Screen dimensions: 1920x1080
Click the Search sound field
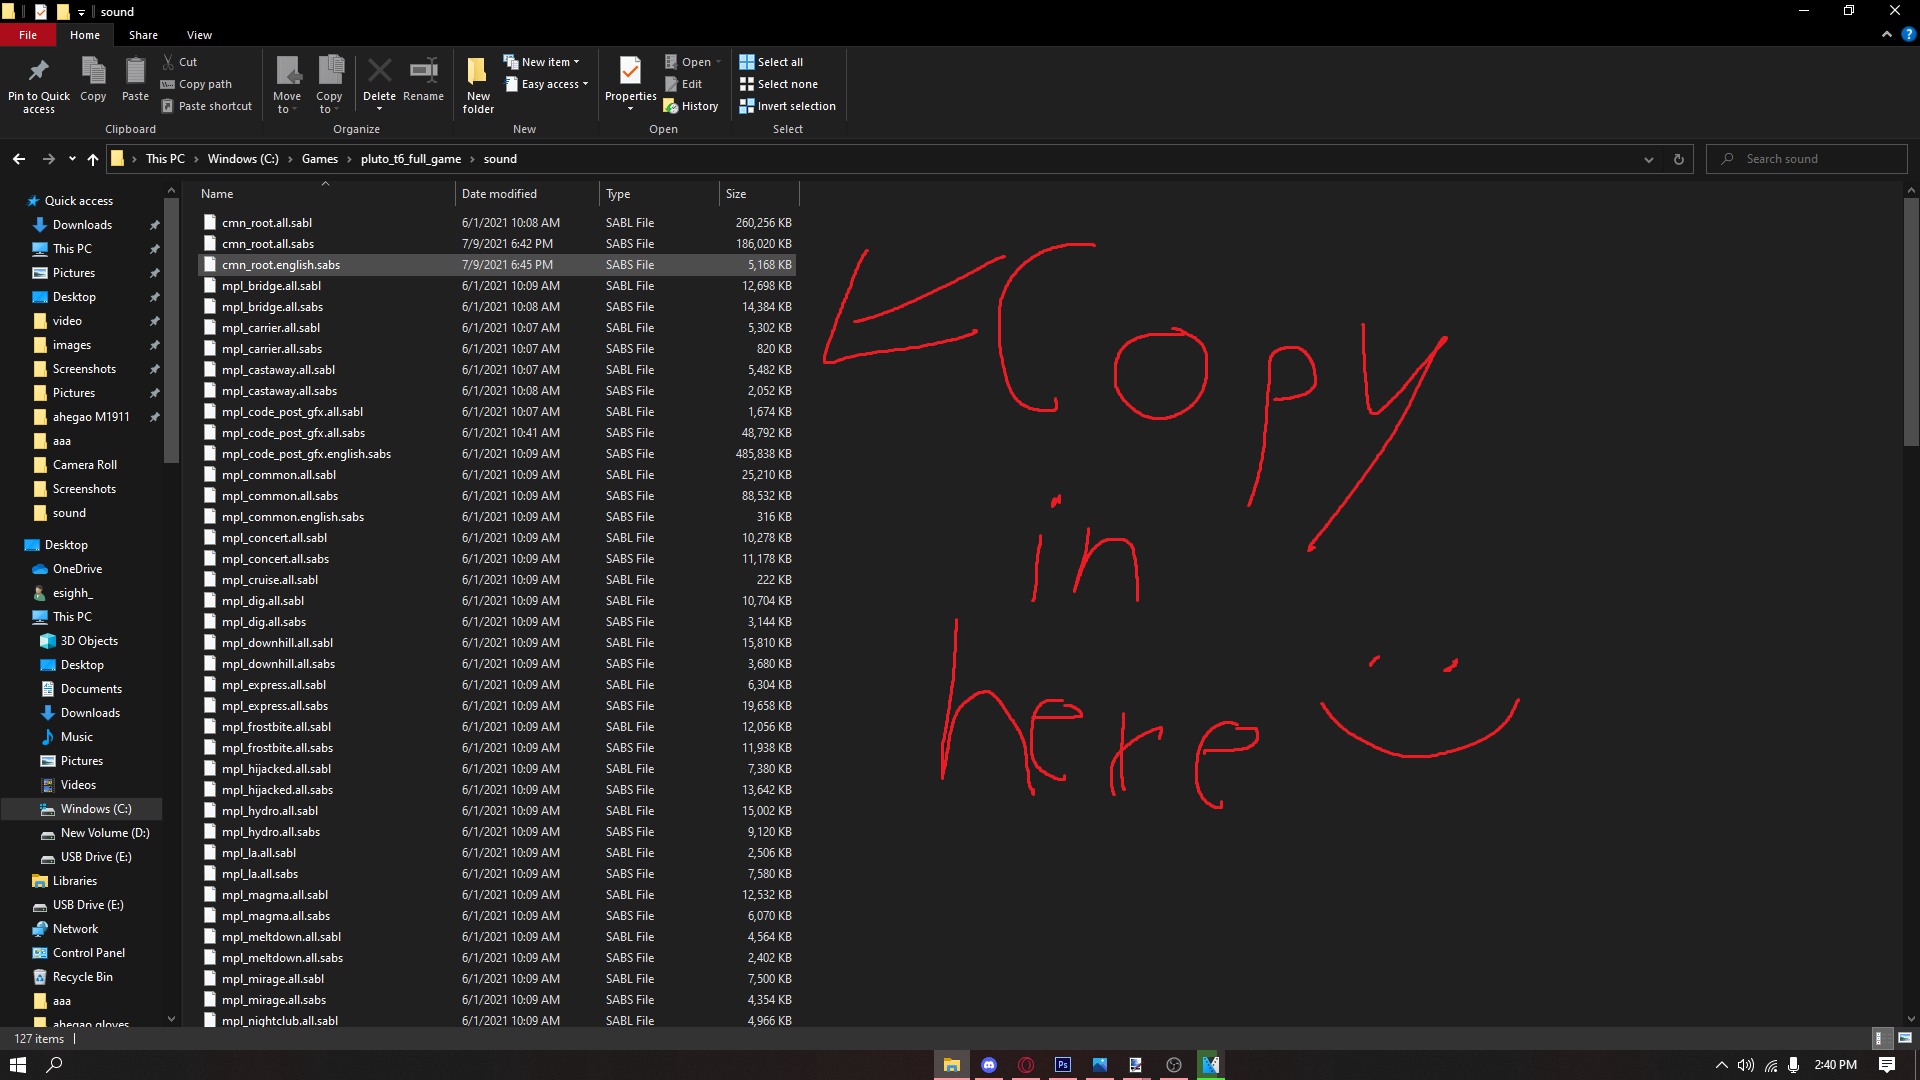1806,159
